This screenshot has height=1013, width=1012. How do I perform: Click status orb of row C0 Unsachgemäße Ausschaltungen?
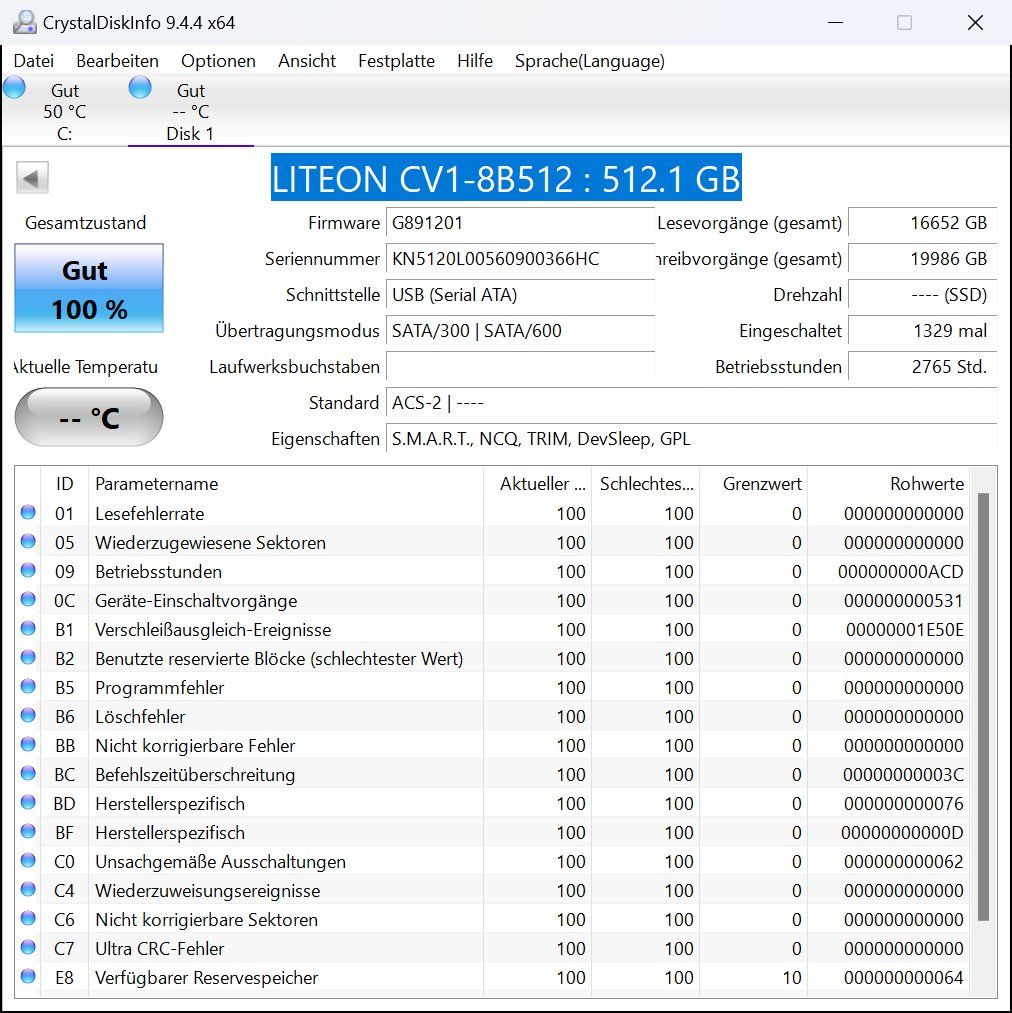pyautogui.click(x=28, y=861)
